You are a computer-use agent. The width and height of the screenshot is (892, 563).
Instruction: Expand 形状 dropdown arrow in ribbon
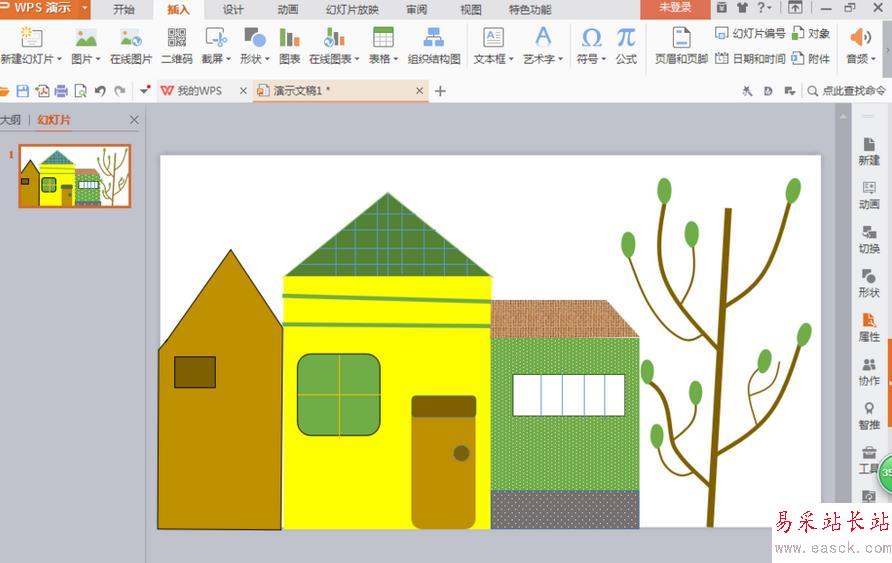(267, 59)
